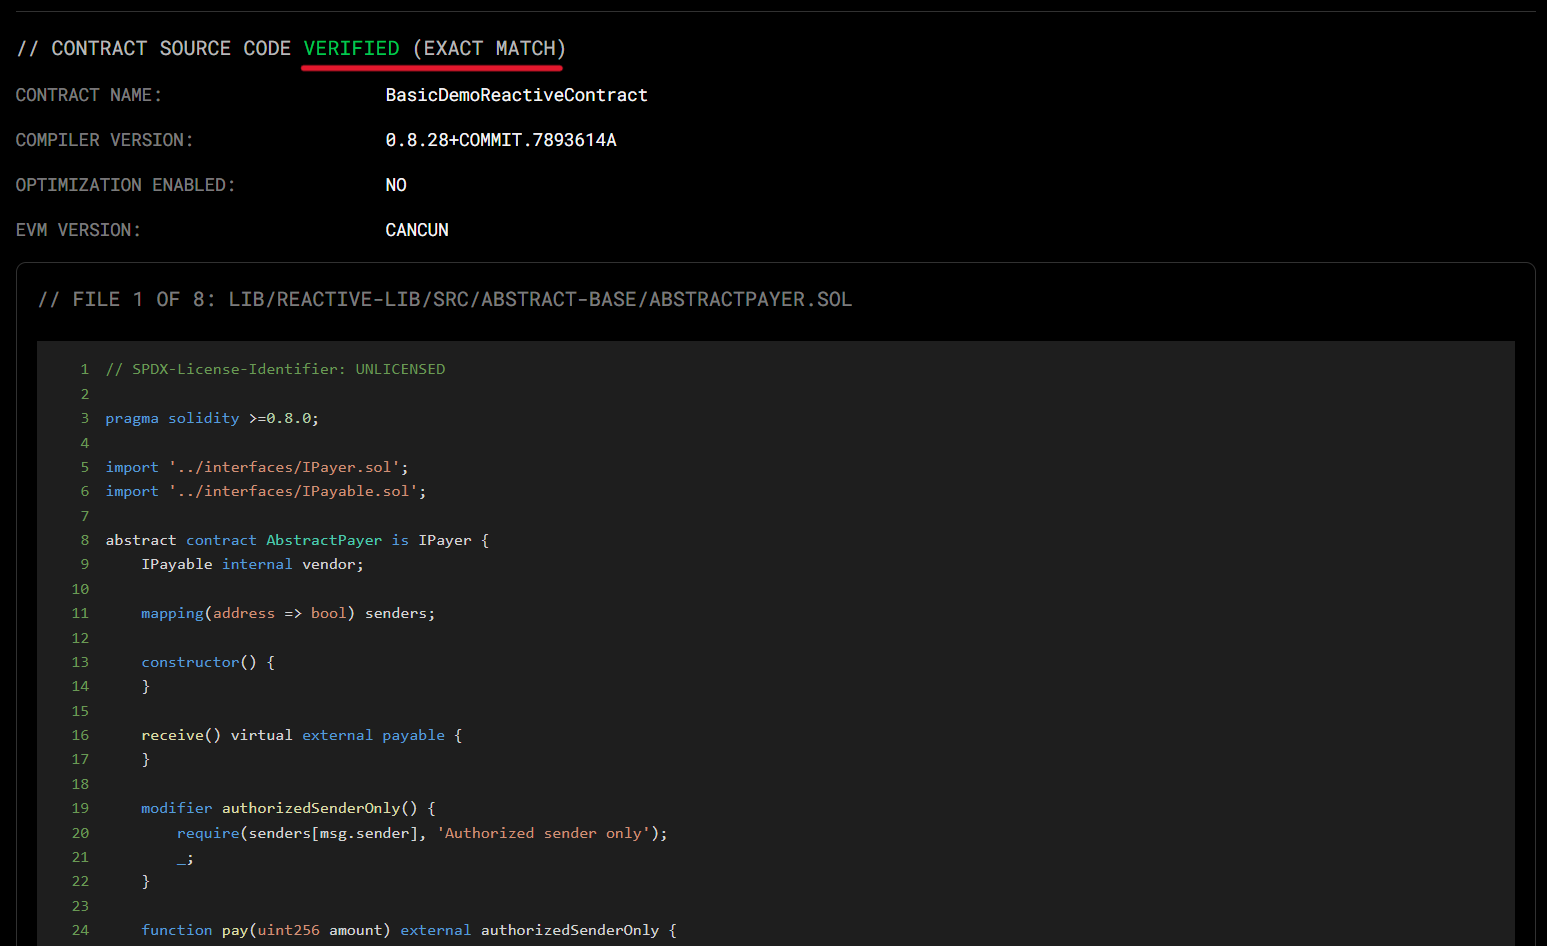Click the EVM version value CANCUN

(417, 230)
